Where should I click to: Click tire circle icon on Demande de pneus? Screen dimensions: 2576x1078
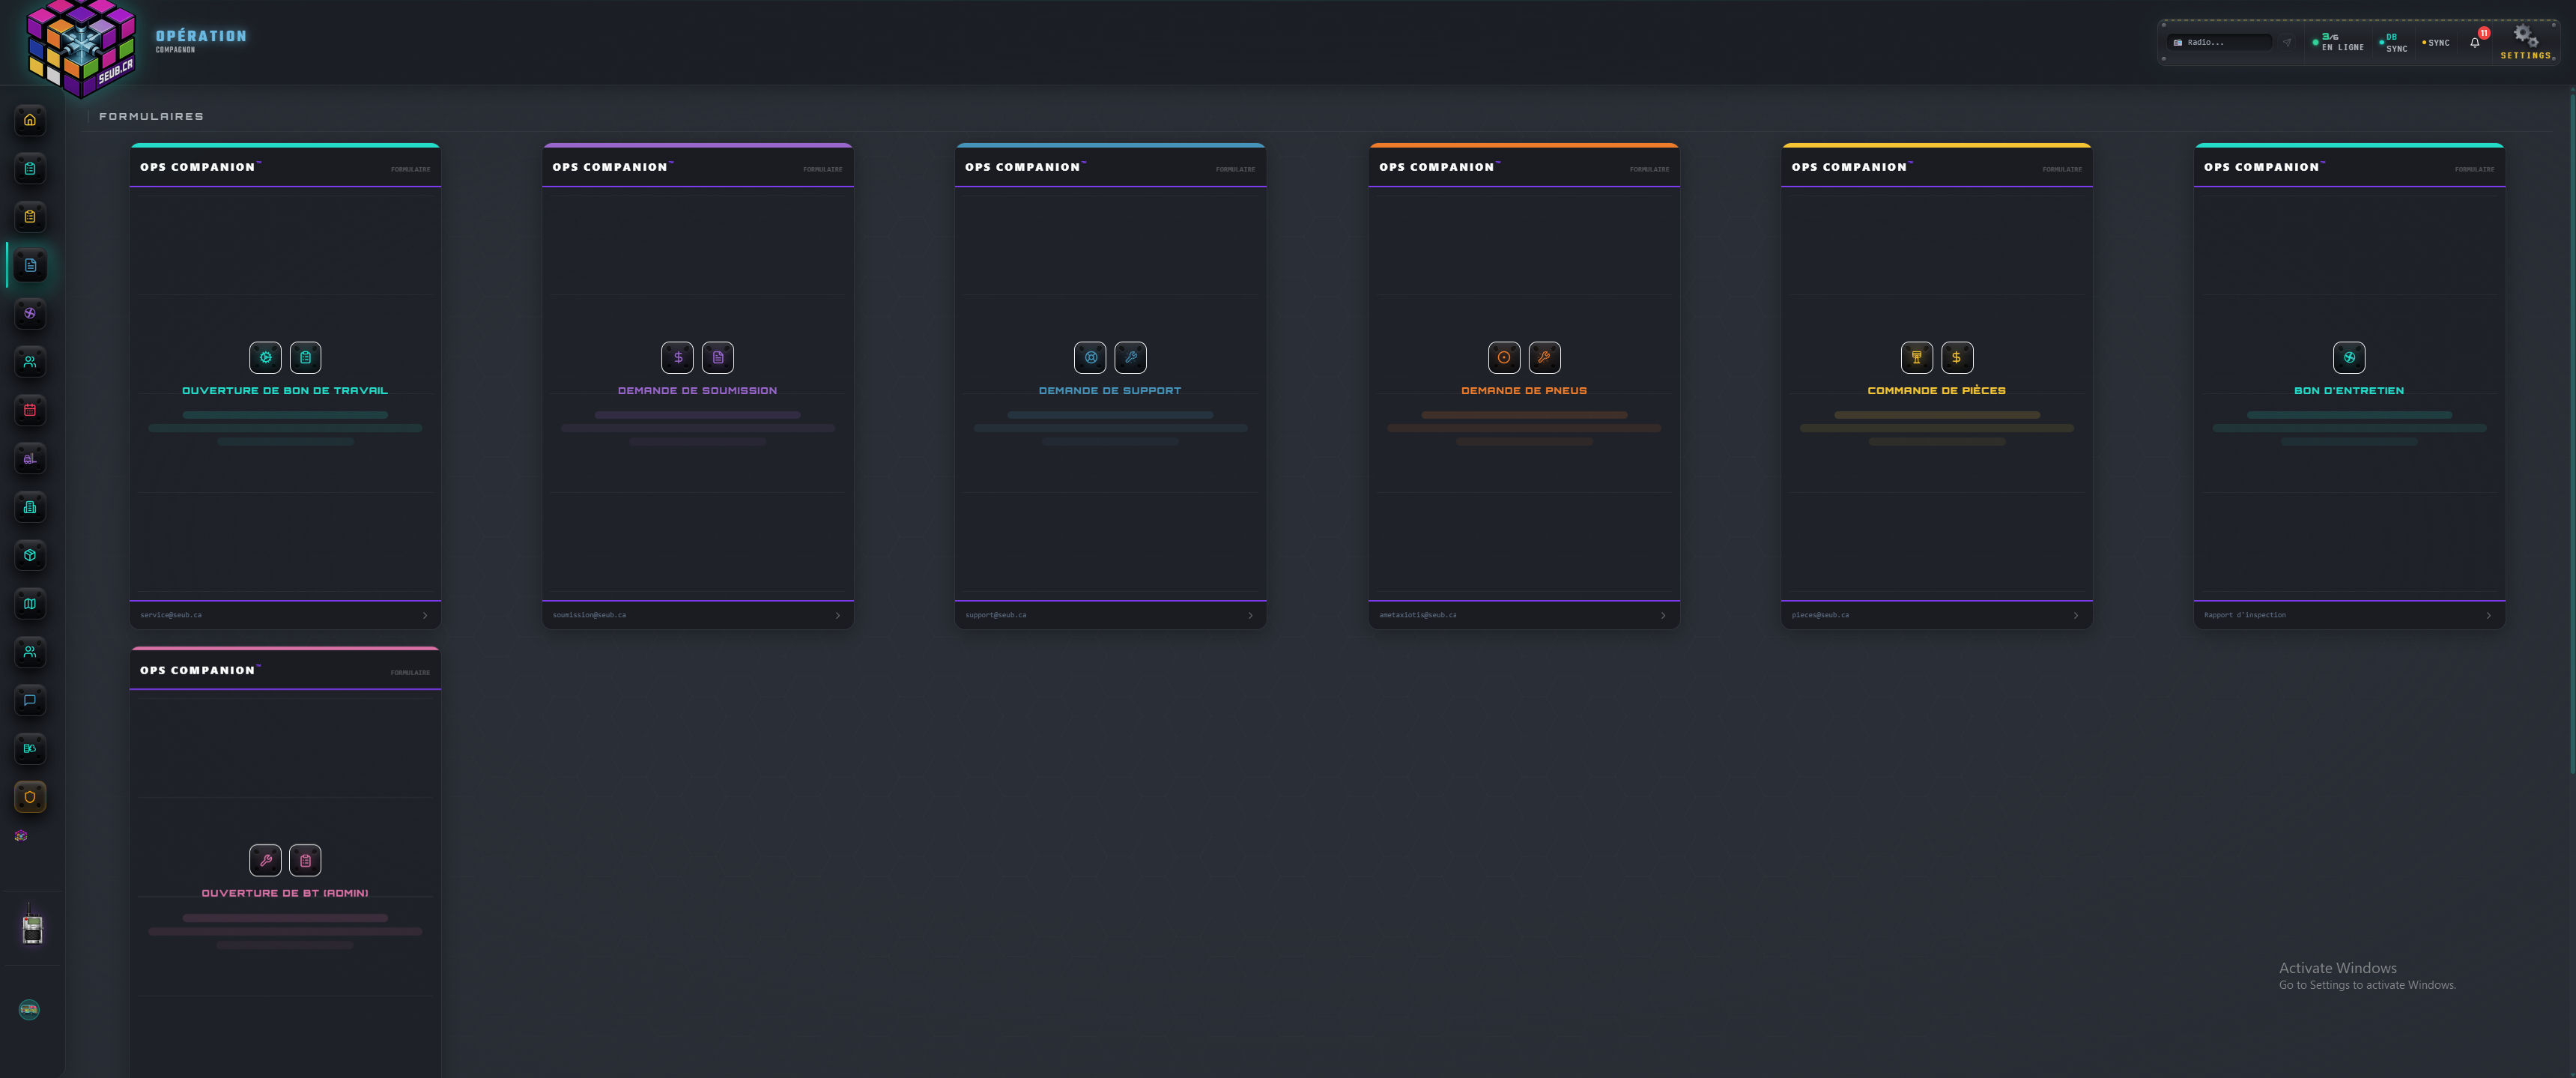click(1504, 357)
